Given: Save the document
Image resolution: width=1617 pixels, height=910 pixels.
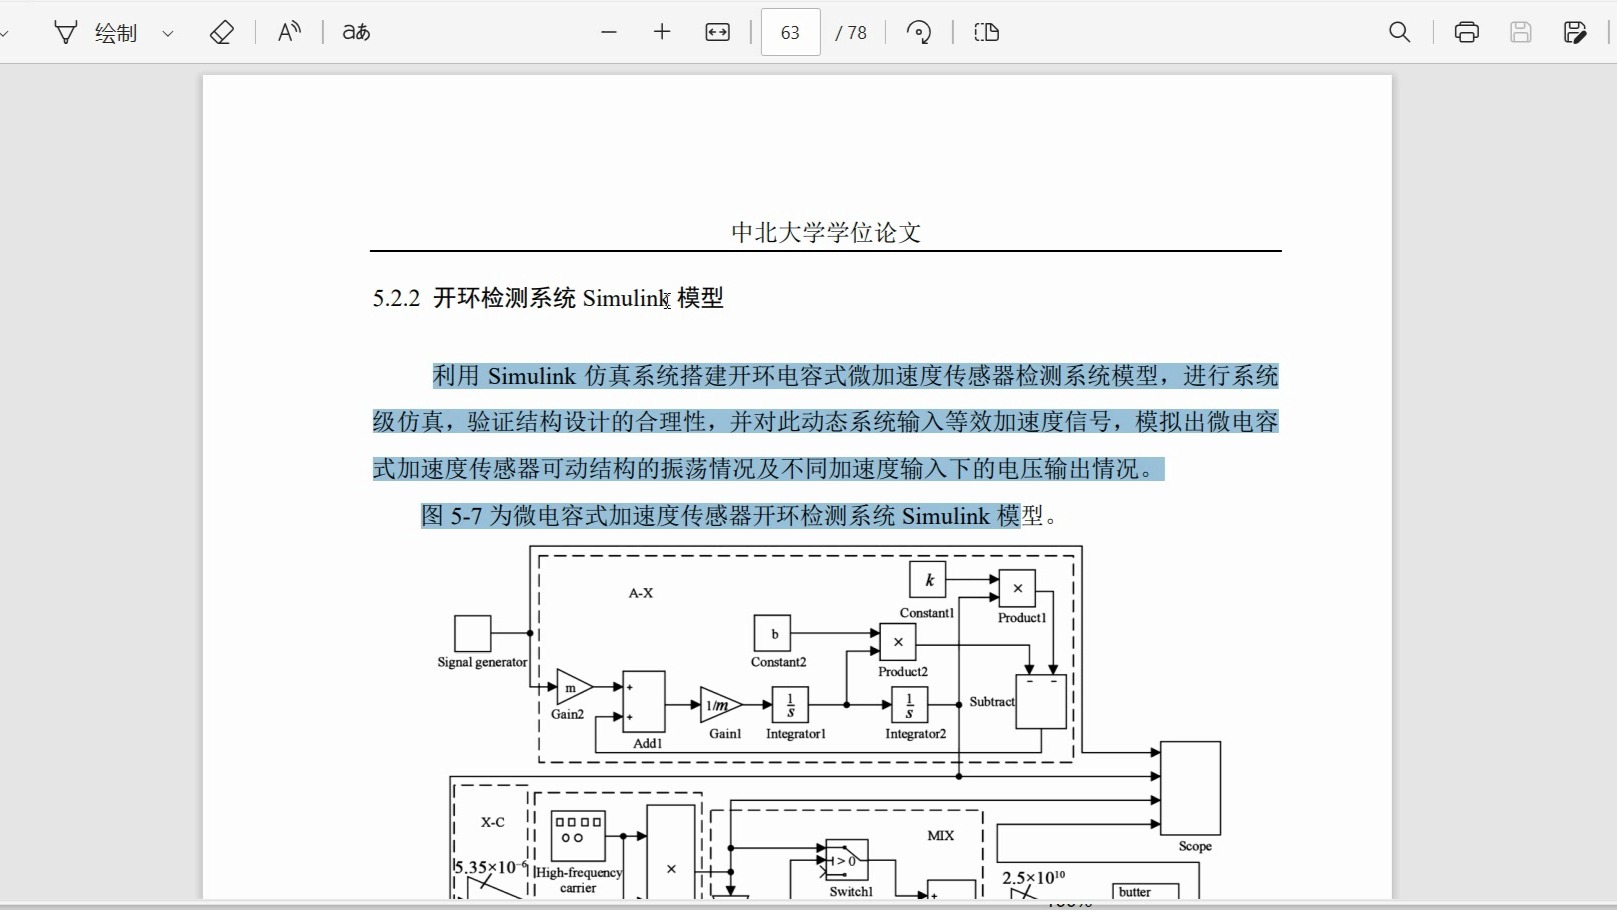Looking at the screenshot, I should (1520, 32).
